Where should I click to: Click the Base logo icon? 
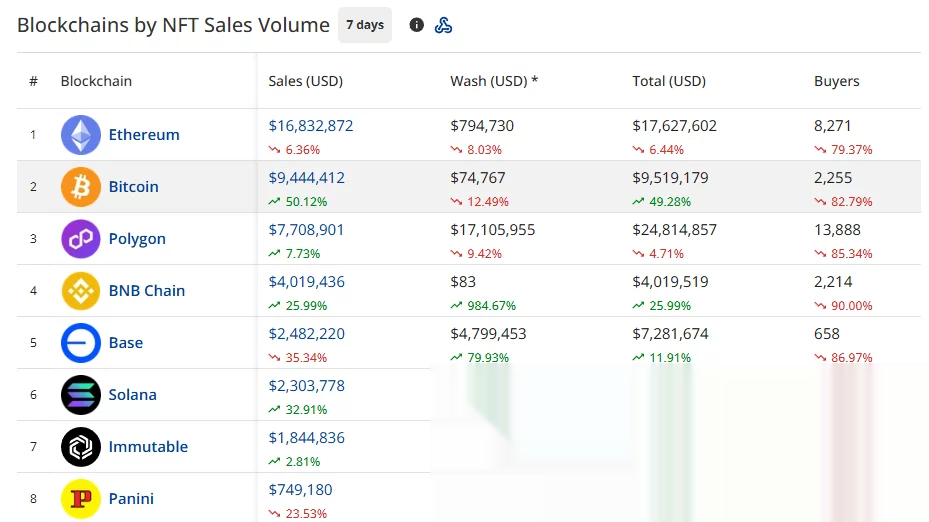pyautogui.click(x=81, y=343)
